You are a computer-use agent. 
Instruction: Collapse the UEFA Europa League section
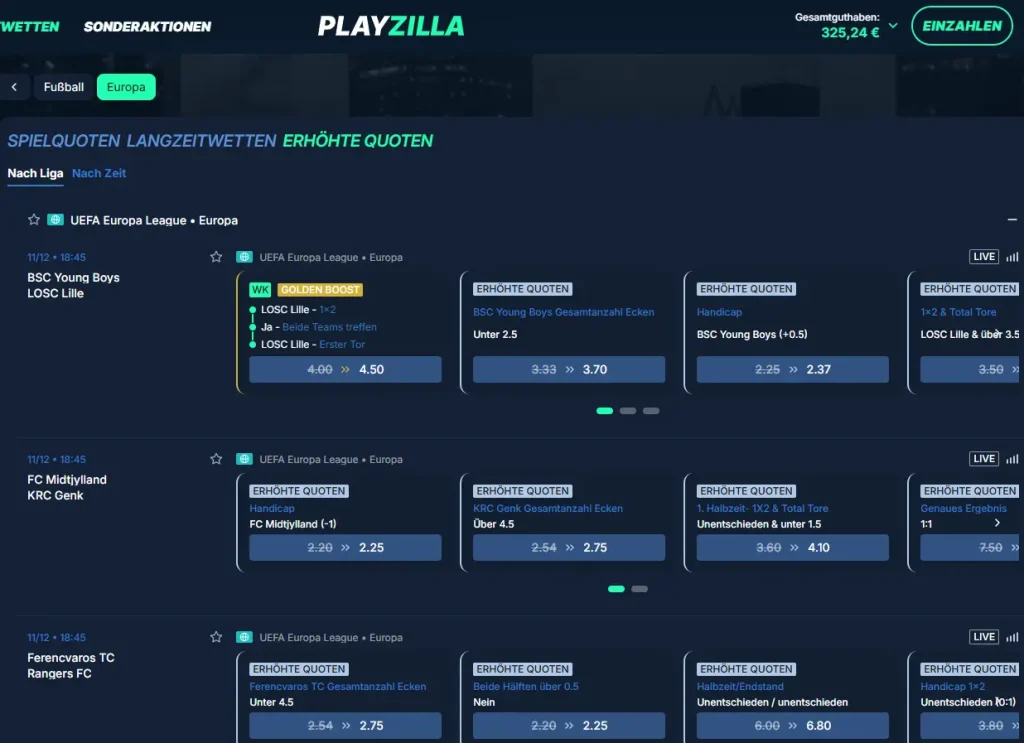click(1011, 220)
